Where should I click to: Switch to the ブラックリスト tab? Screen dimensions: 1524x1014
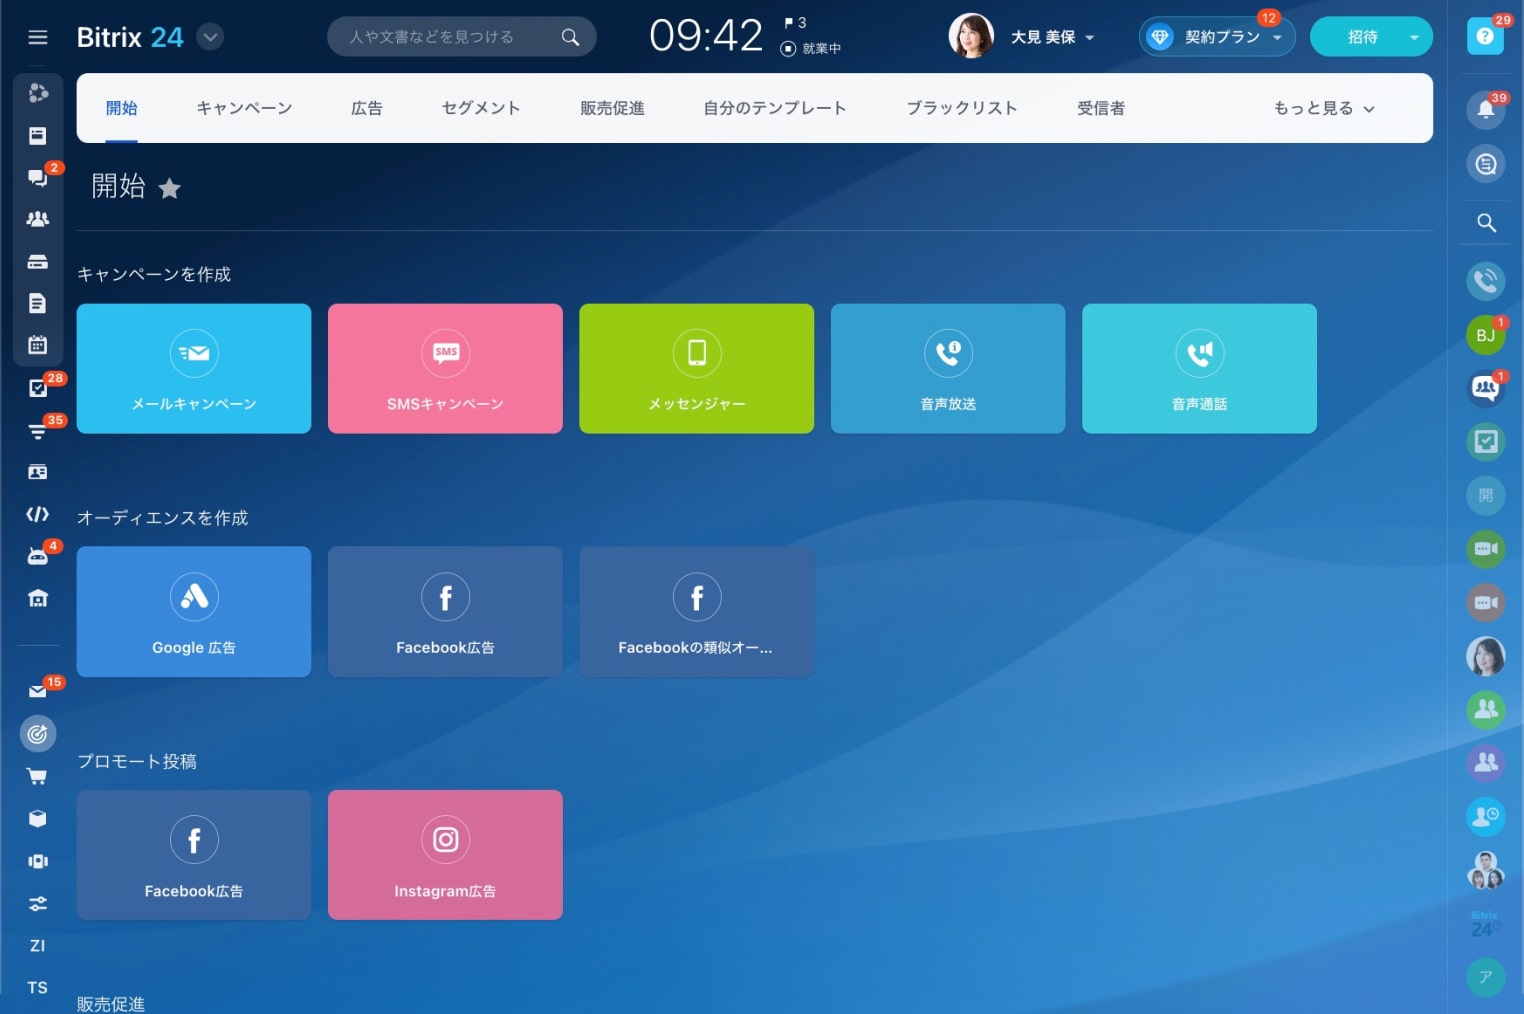(x=962, y=108)
